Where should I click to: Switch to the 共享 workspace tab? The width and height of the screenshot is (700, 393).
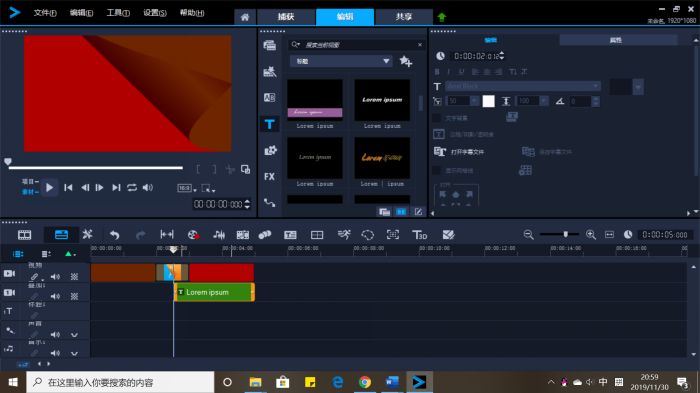click(404, 17)
